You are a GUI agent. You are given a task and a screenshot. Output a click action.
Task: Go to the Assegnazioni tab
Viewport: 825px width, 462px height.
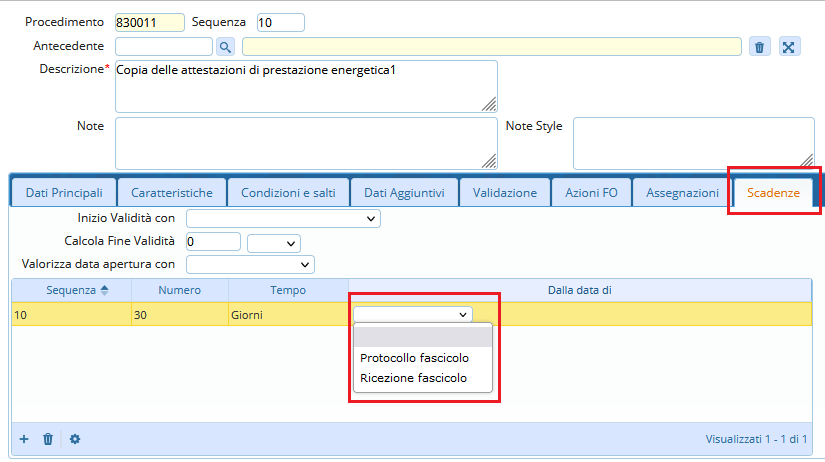(682, 192)
